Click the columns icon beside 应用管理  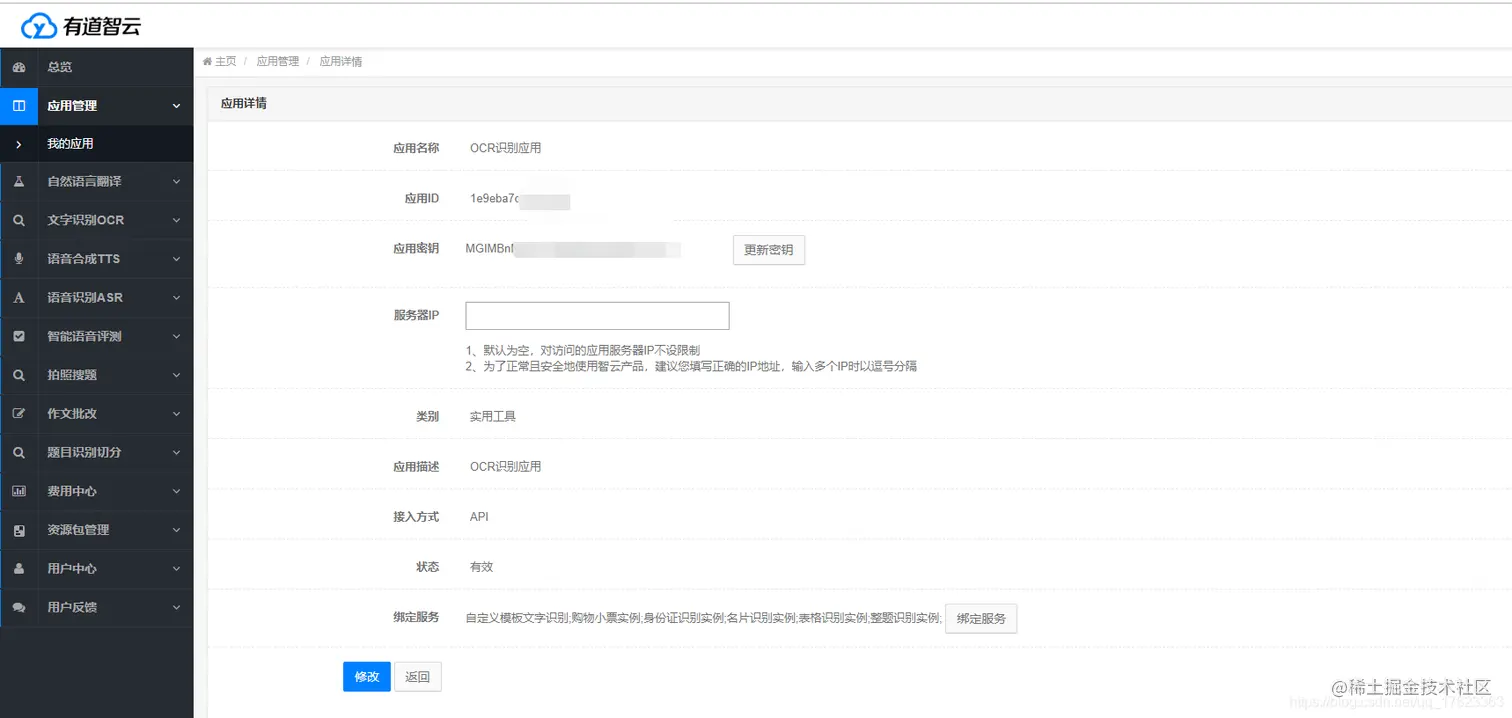[x=18, y=105]
